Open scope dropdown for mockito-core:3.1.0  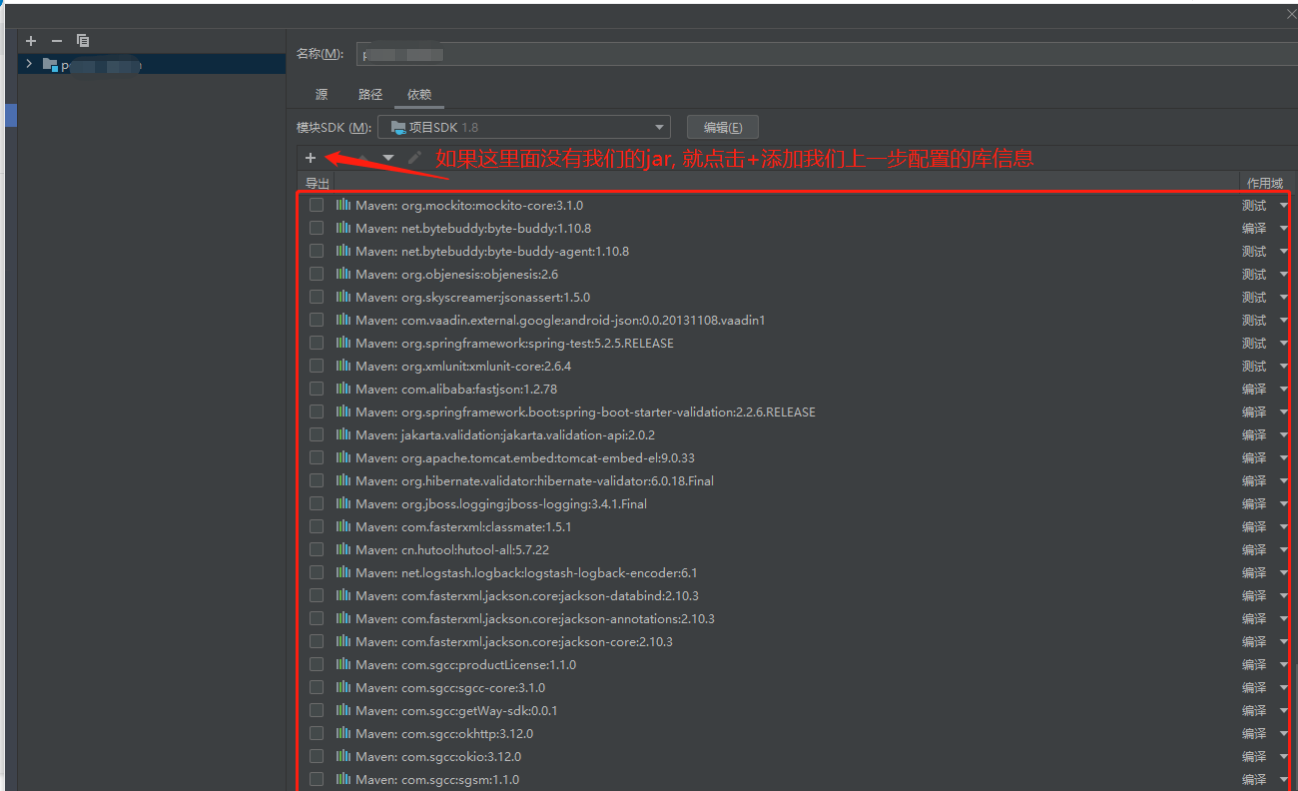pyautogui.click(x=1283, y=205)
